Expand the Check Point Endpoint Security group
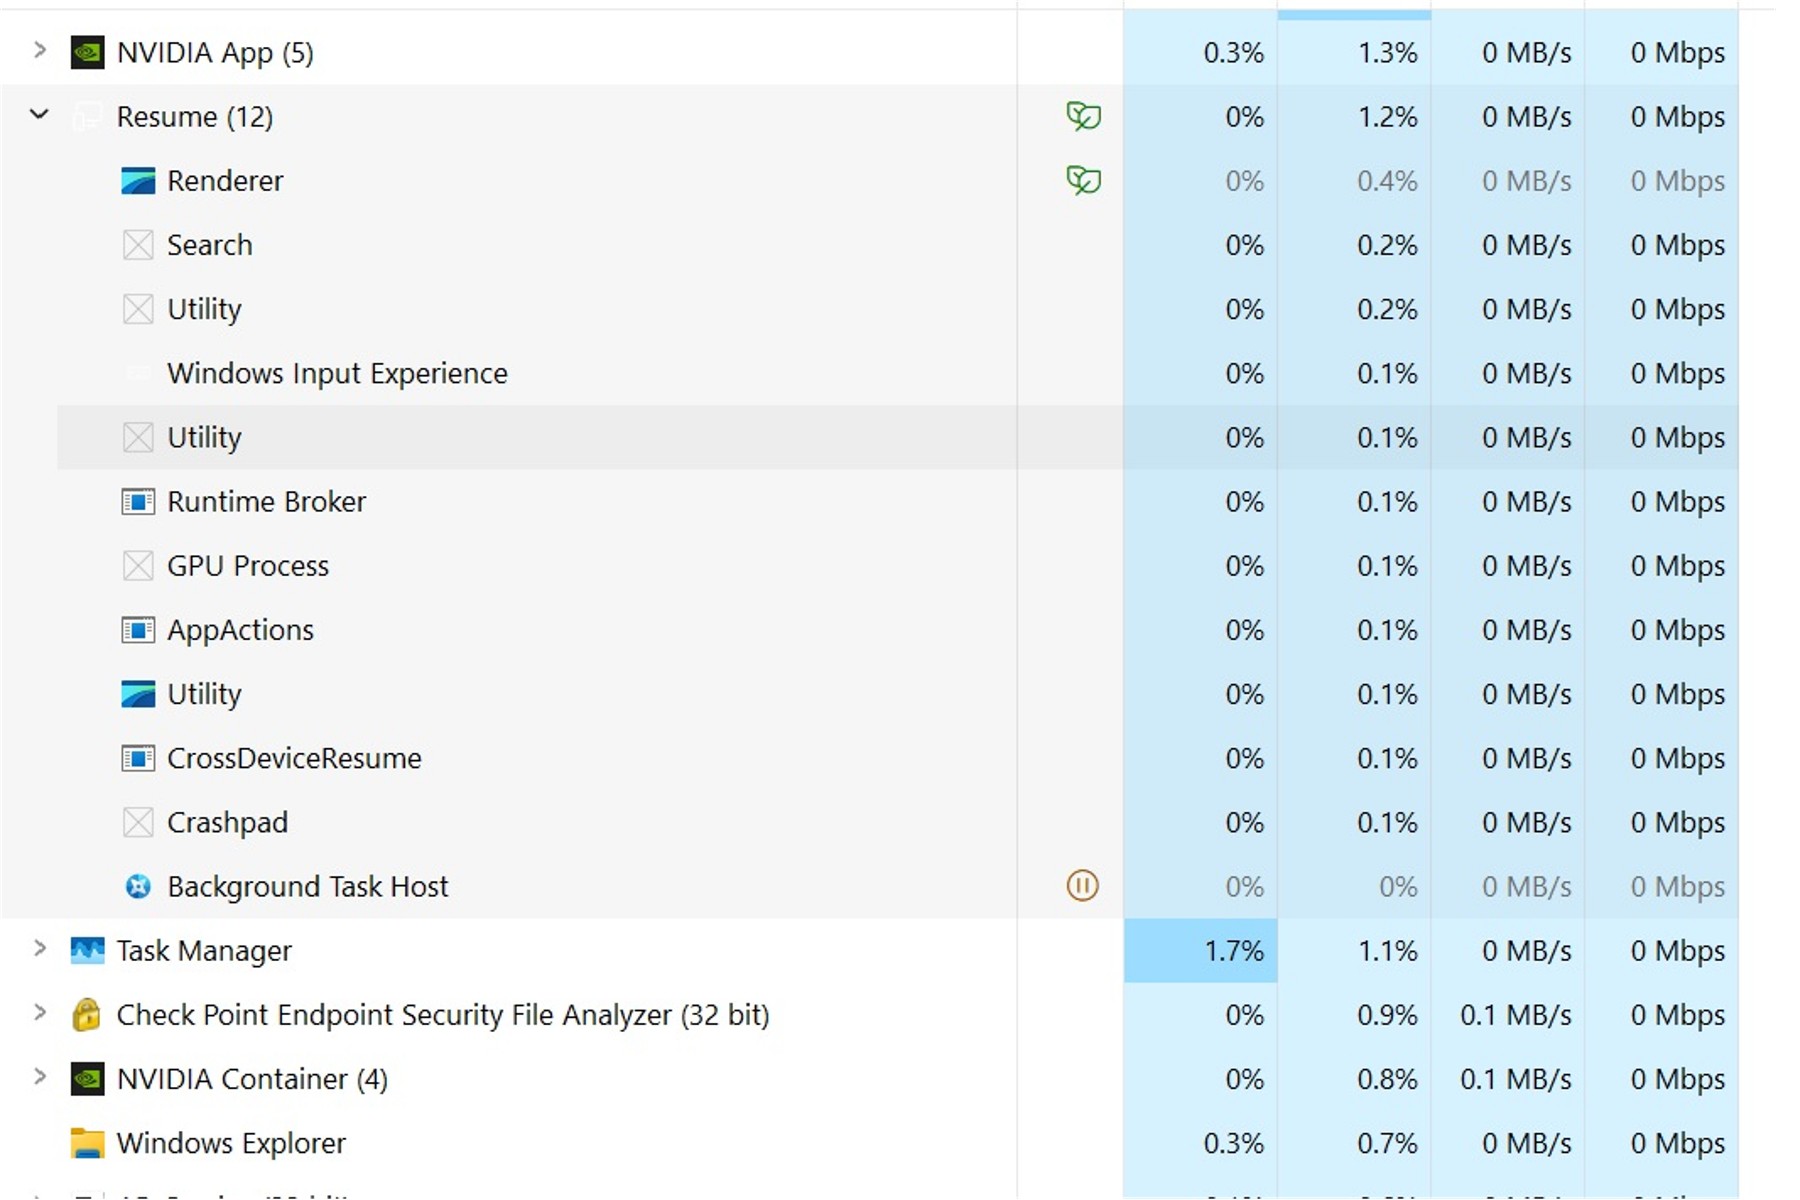 pyautogui.click(x=39, y=1013)
